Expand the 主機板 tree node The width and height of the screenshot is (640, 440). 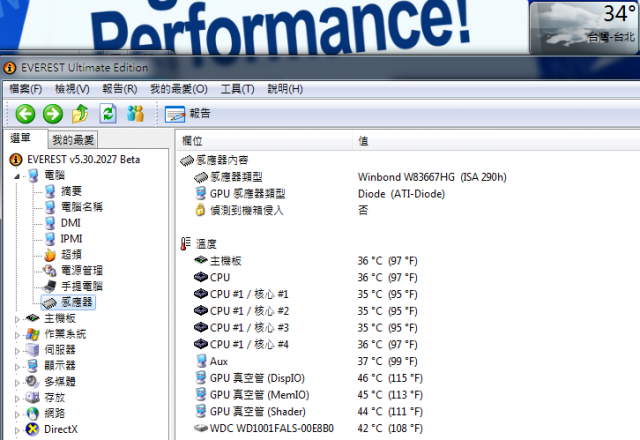coord(17,319)
